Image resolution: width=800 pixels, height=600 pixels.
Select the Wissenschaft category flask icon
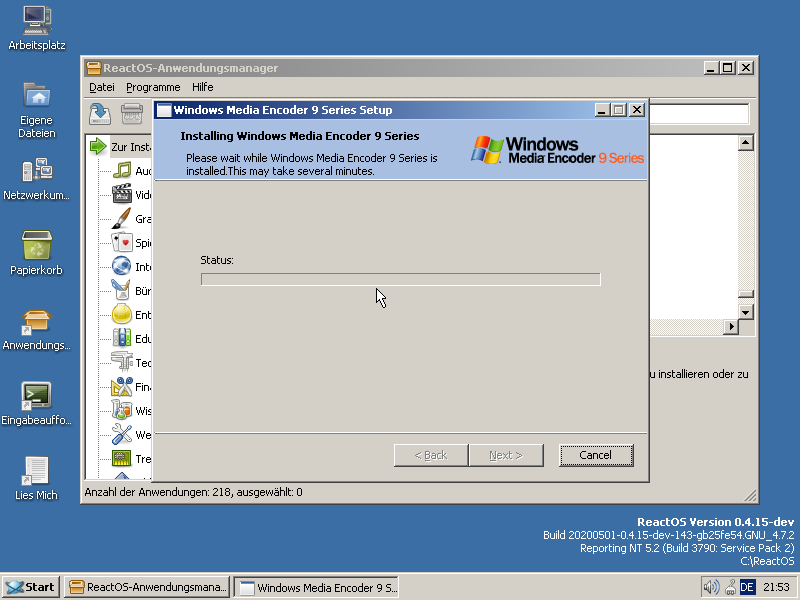[x=122, y=410]
